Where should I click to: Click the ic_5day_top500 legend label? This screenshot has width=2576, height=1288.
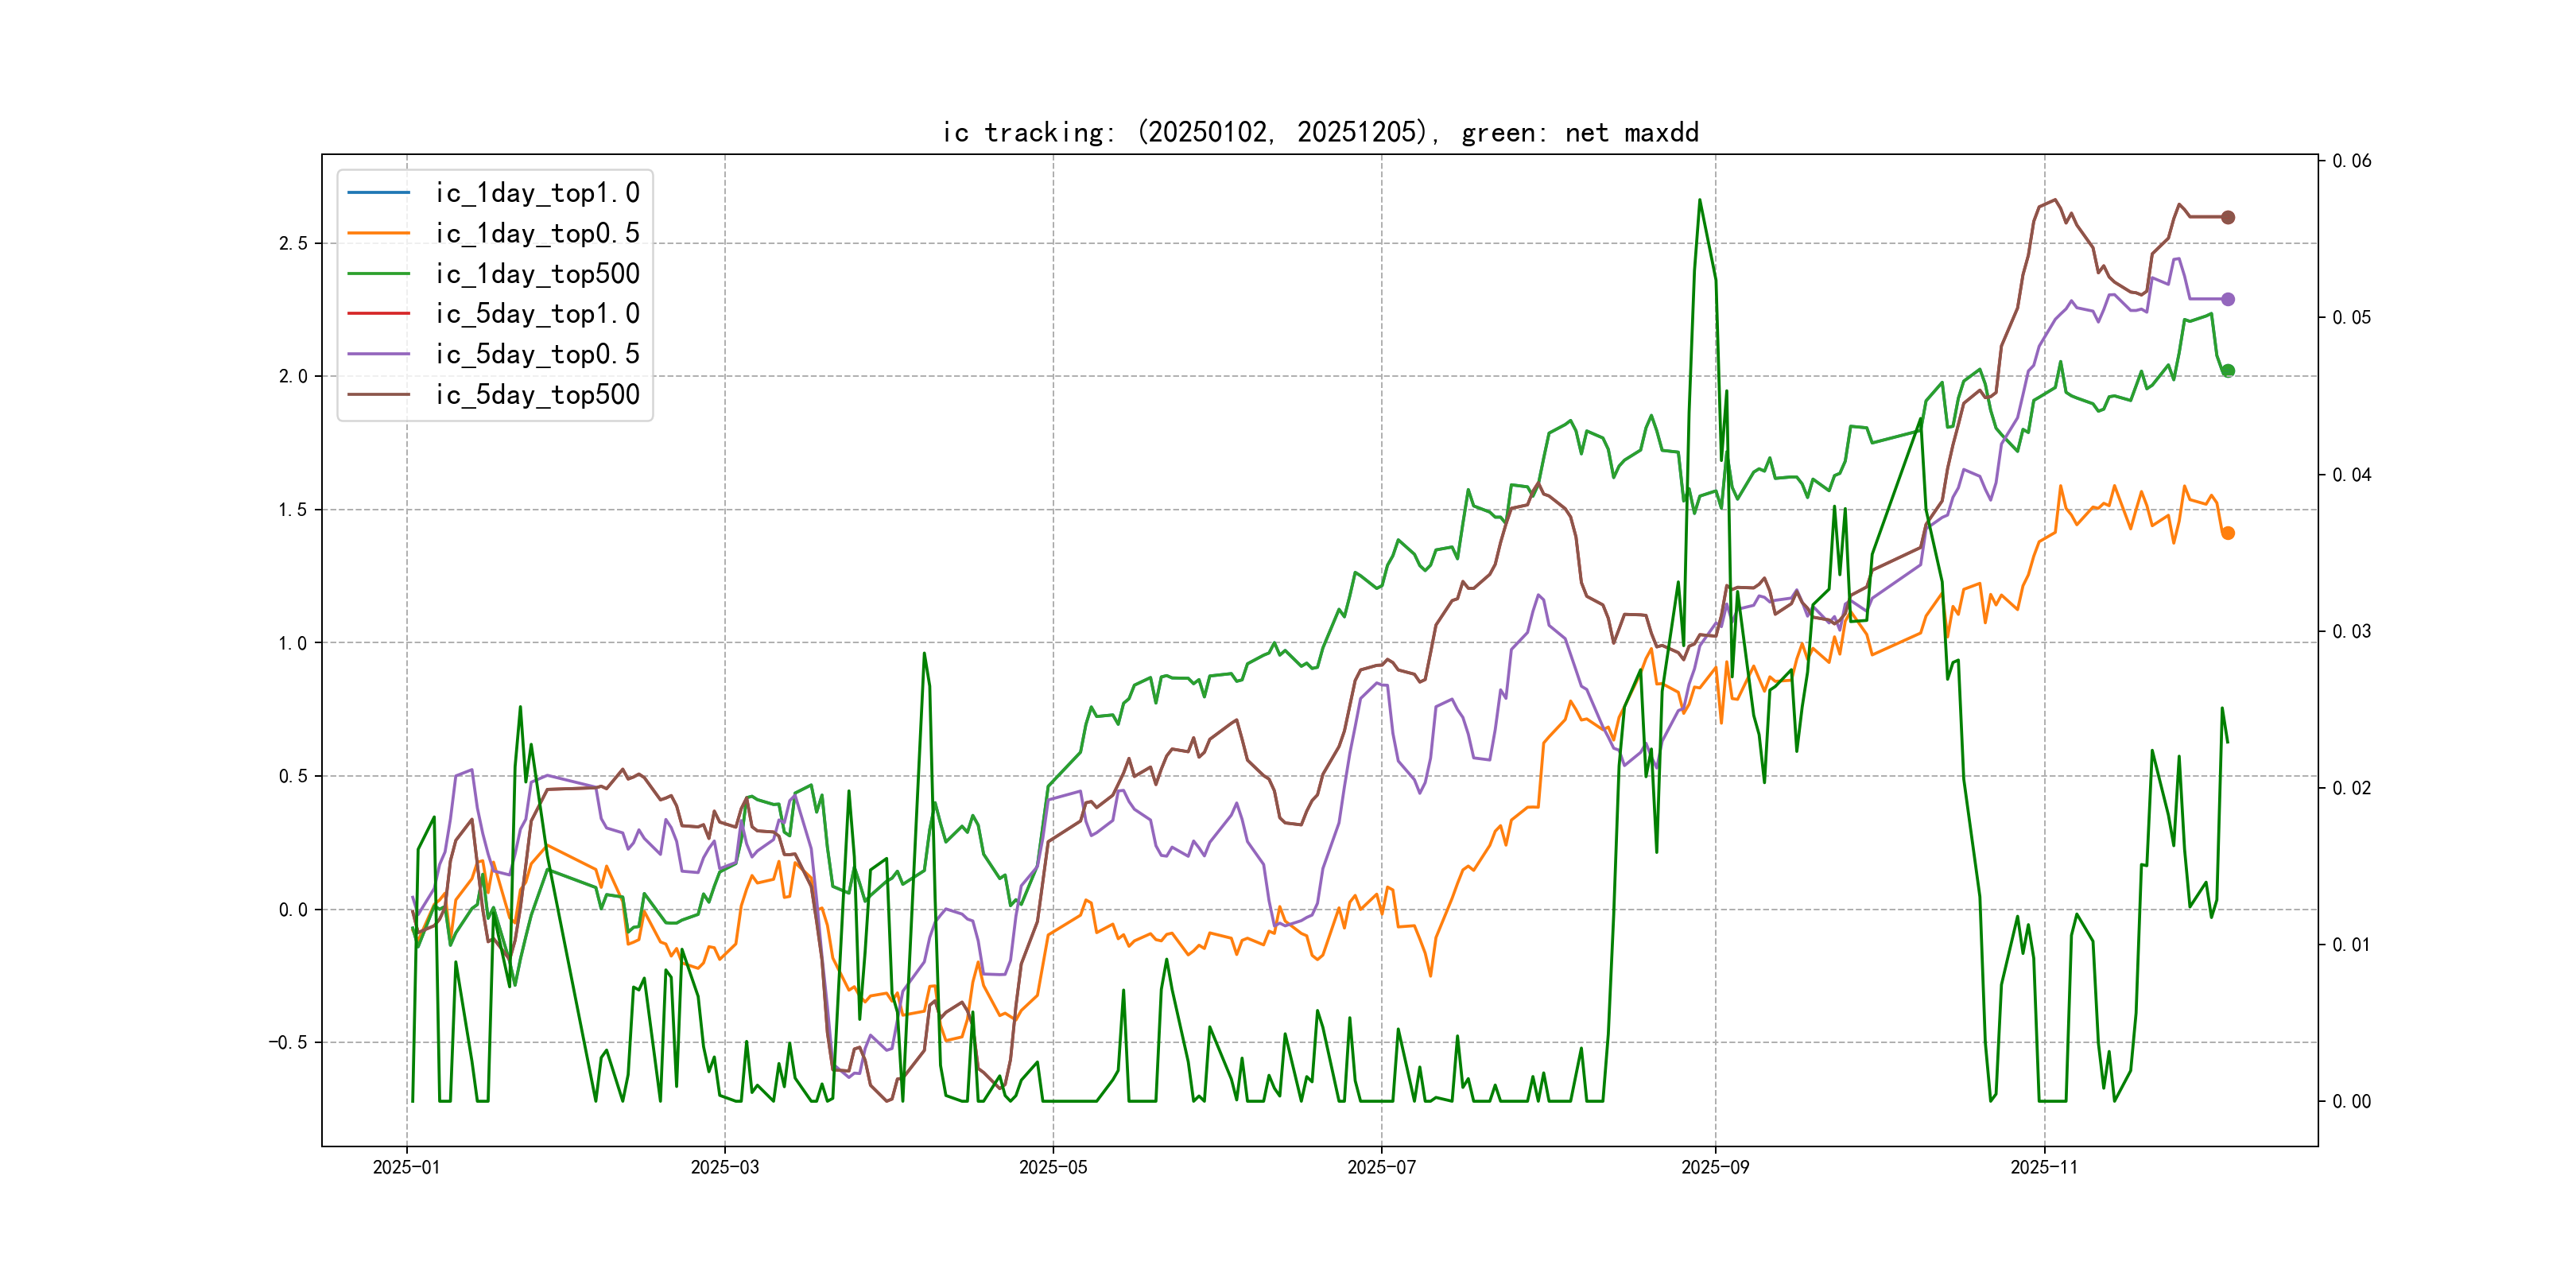coord(537,394)
